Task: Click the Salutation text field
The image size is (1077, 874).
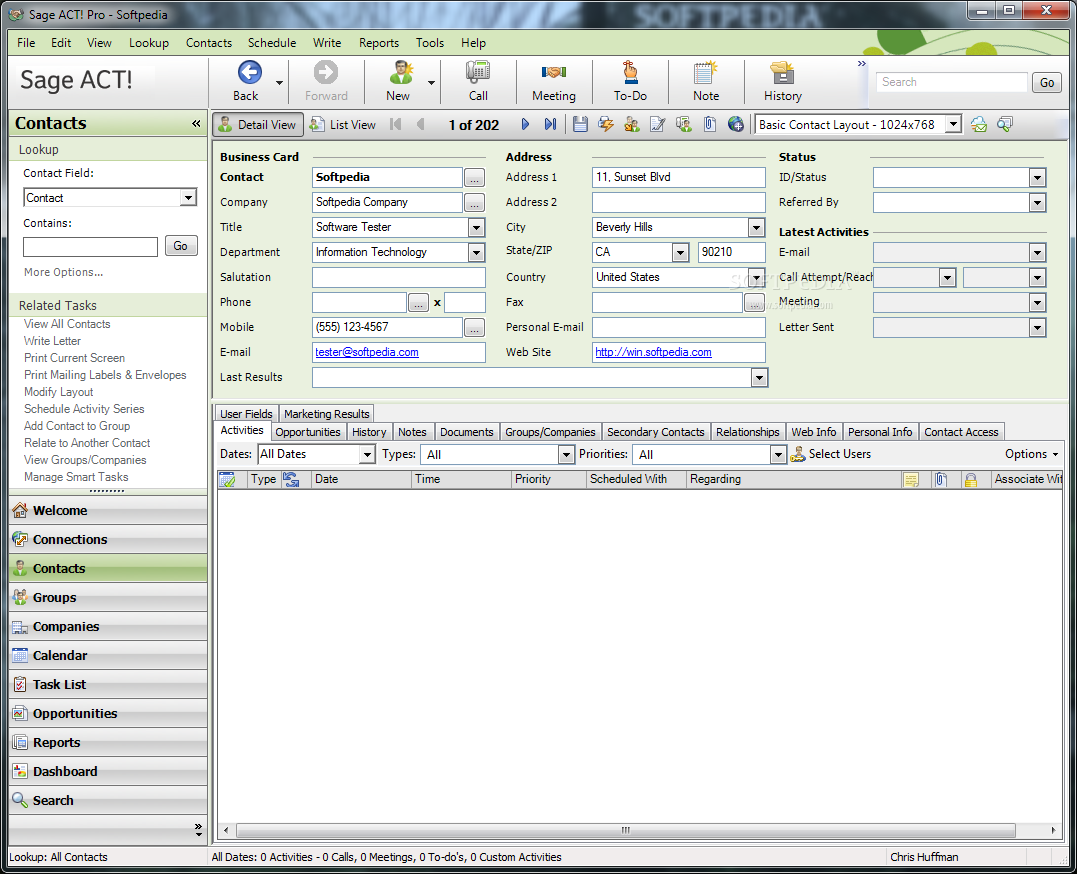Action: (x=398, y=278)
